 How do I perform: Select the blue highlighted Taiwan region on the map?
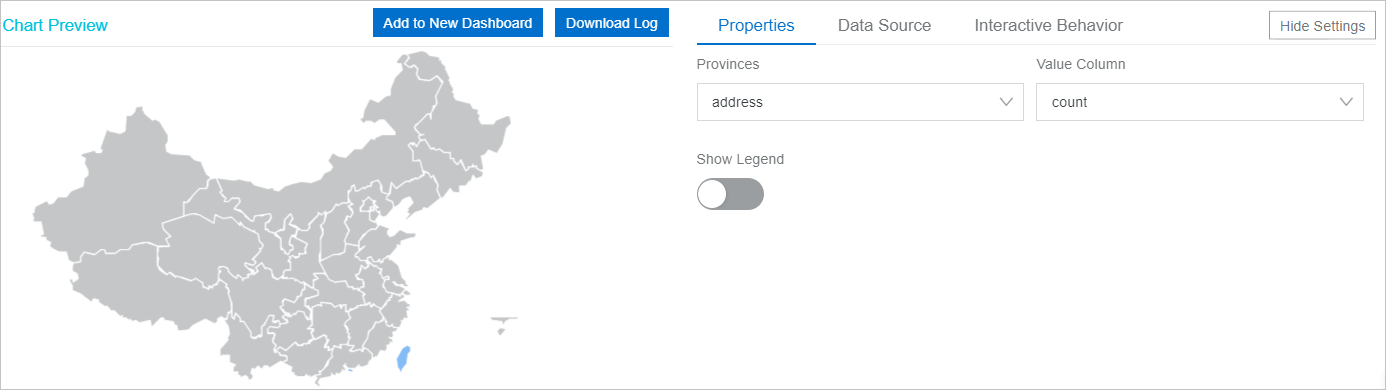pos(403,358)
